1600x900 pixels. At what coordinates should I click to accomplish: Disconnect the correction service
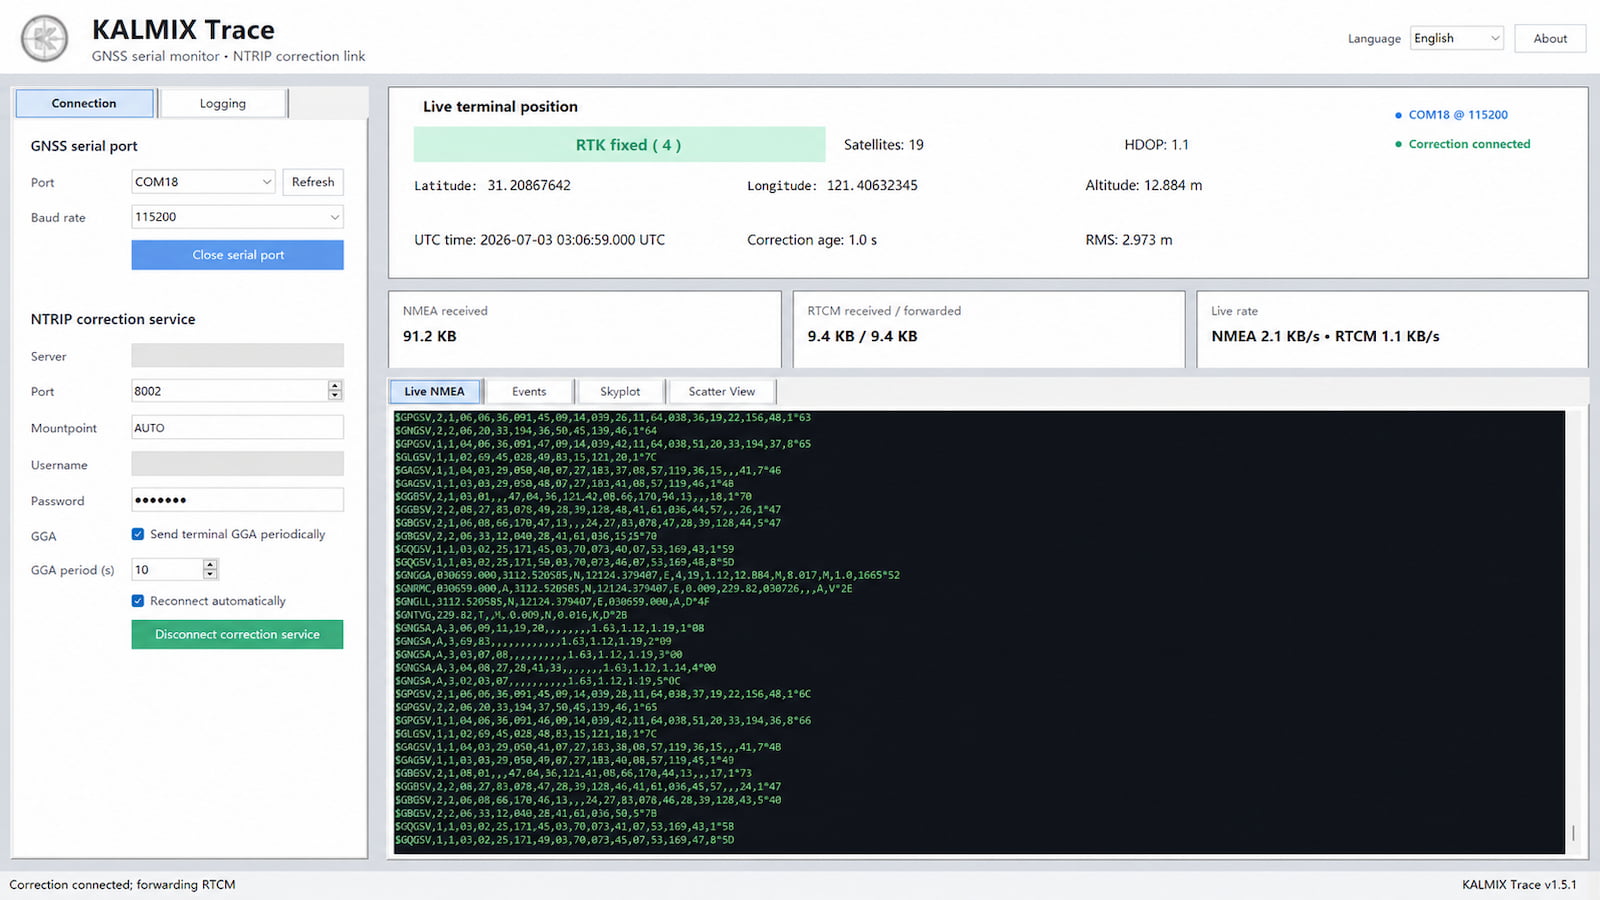[238, 635]
